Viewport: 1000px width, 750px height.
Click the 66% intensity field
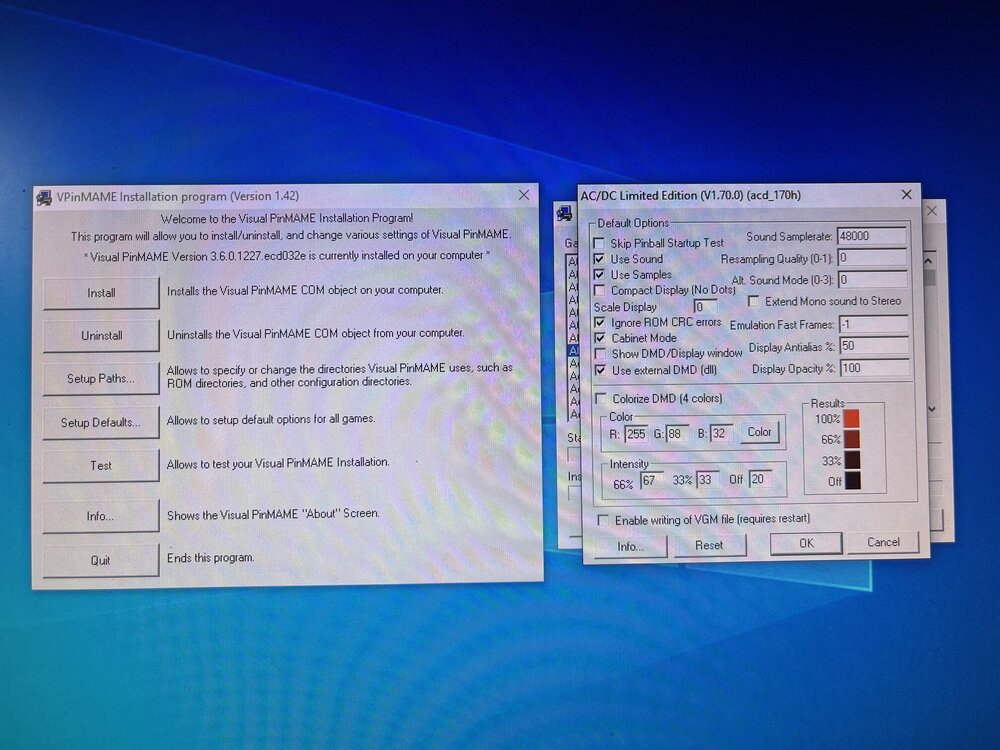click(652, 480)
